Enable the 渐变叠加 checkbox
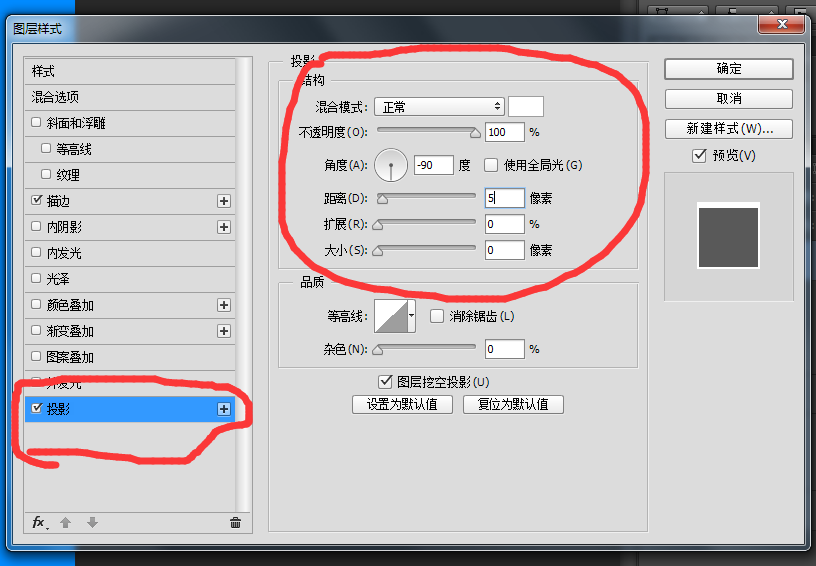 click(36, 330)
